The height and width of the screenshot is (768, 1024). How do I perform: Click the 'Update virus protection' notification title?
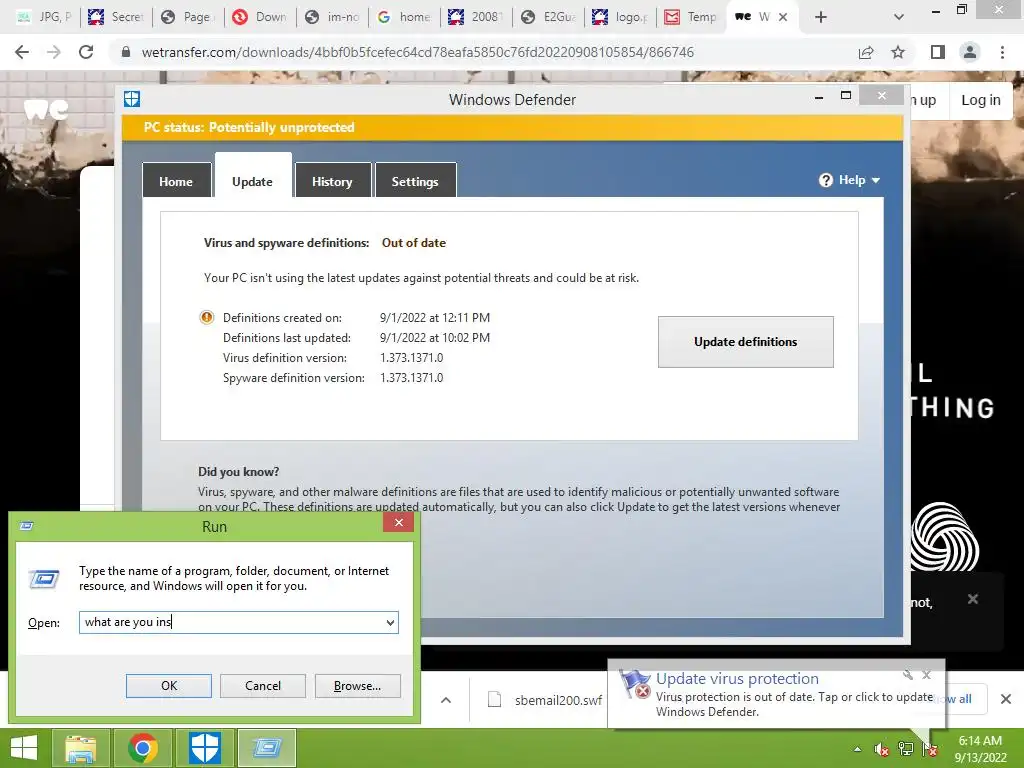click(737, 679)
